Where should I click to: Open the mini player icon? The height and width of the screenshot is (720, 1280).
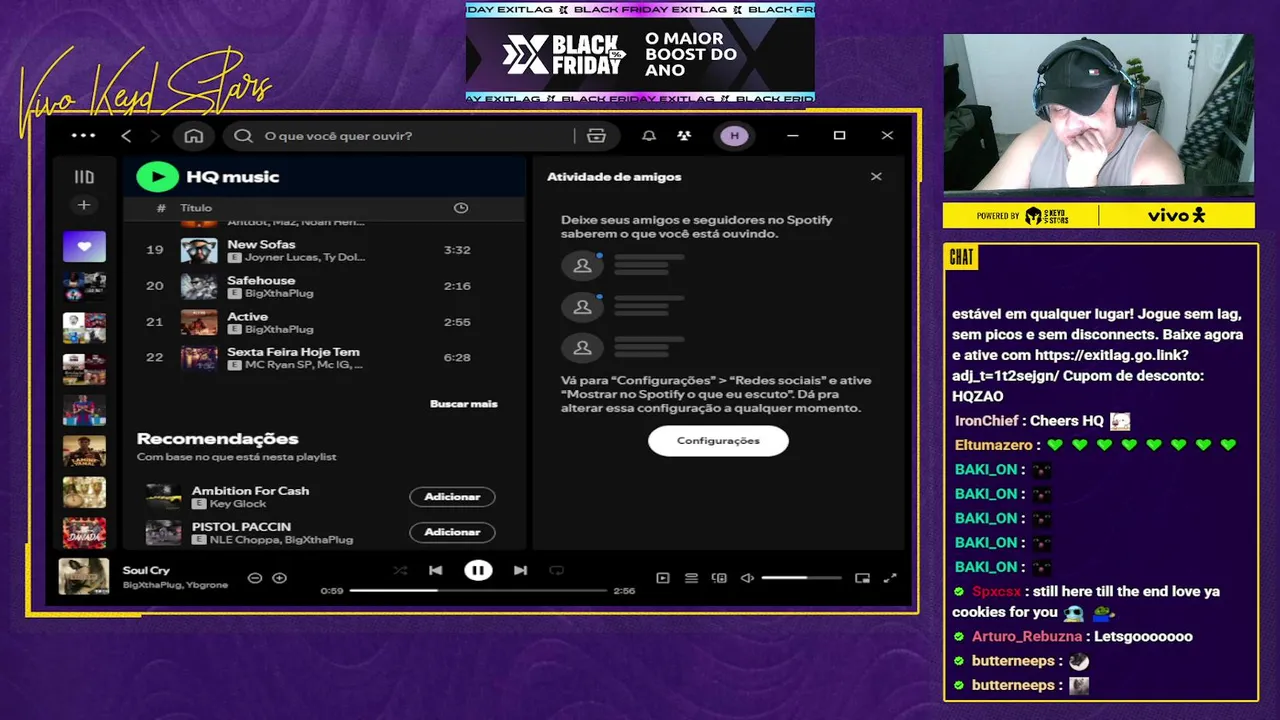tap(862, 578)
